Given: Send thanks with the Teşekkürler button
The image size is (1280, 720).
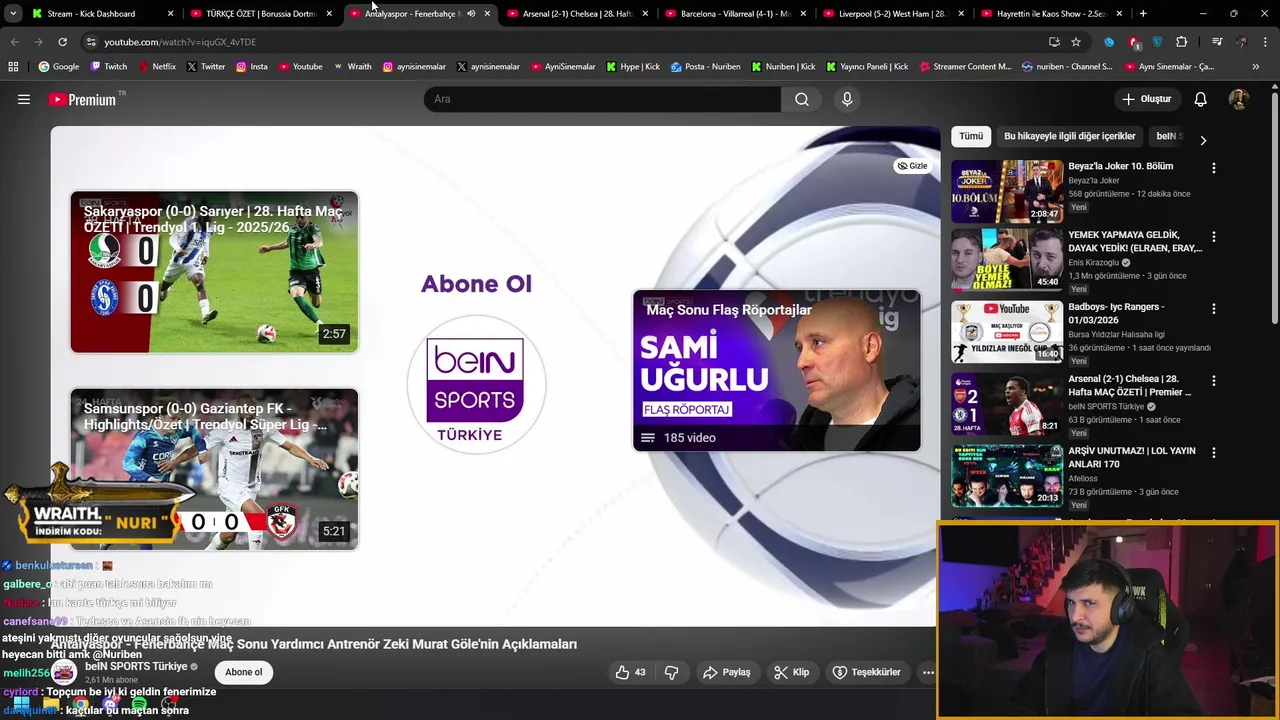Looking at the screenshot, I should tap(867, 672).
